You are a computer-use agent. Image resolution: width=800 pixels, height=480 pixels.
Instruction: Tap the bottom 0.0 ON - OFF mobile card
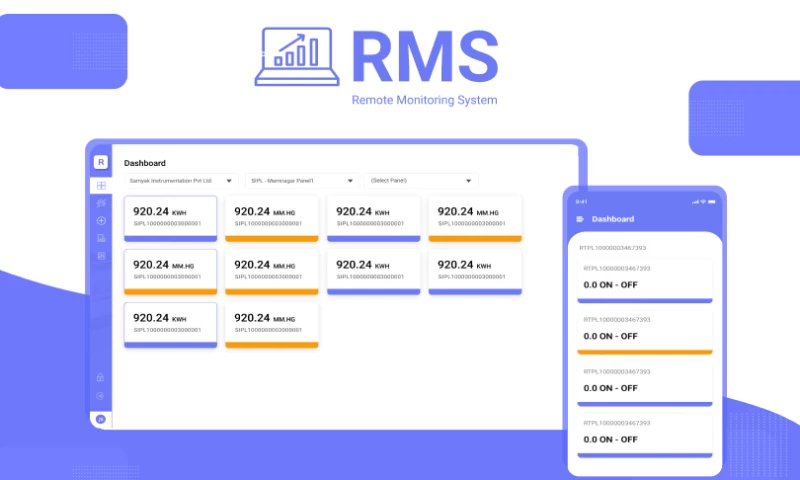[x=645, y=435]
